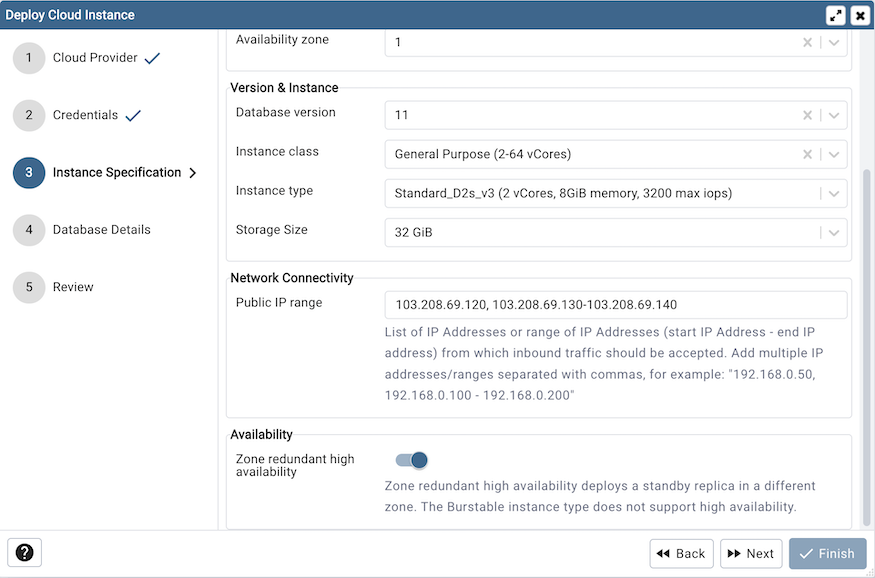This screenshot has width=875, height=578.
Task: Clear the Database version selection
Action: (807, 115)
